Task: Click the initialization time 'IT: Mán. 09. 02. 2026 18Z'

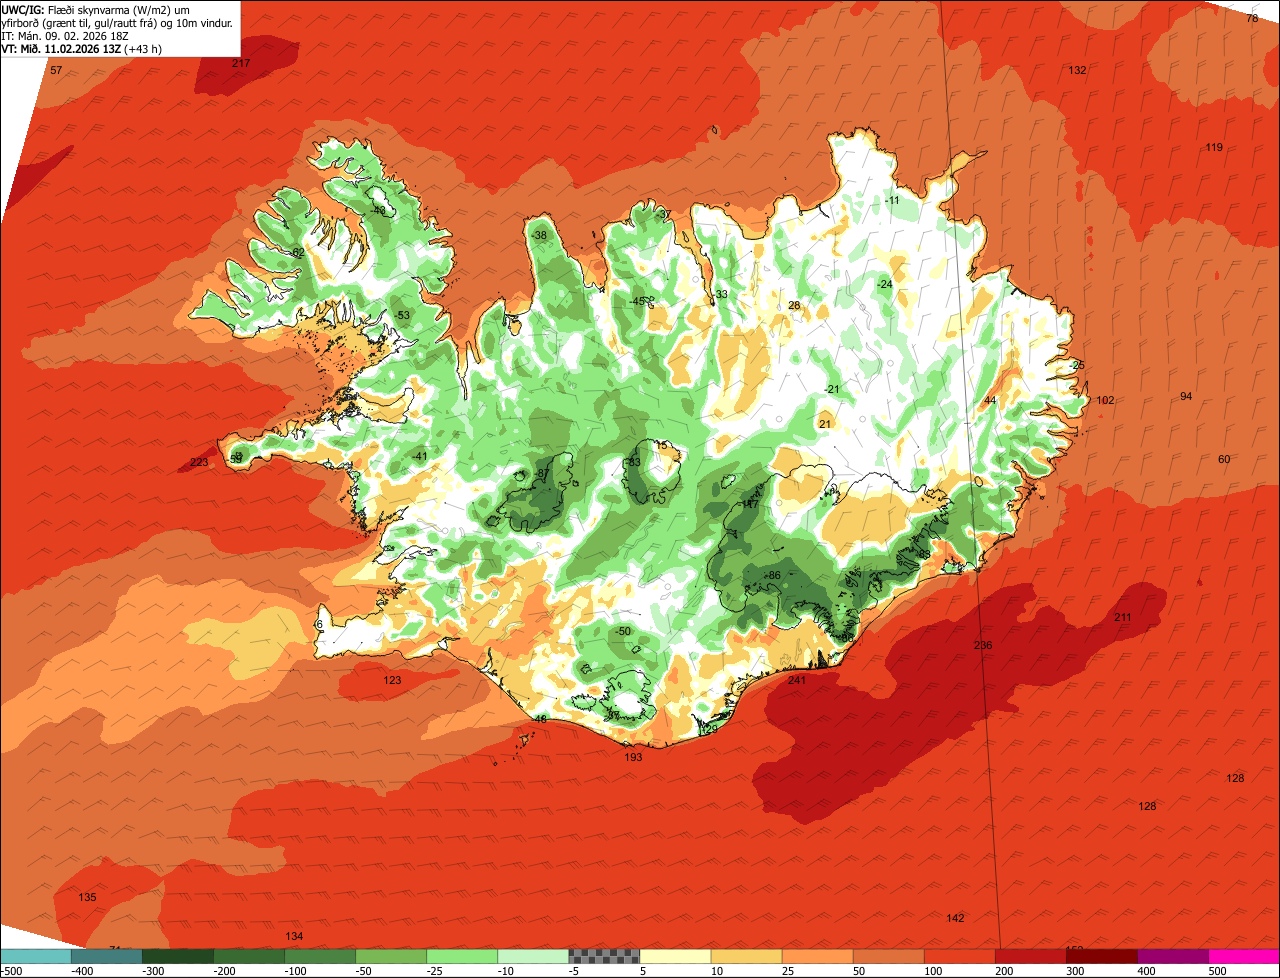Action: (x=65, y=35)
